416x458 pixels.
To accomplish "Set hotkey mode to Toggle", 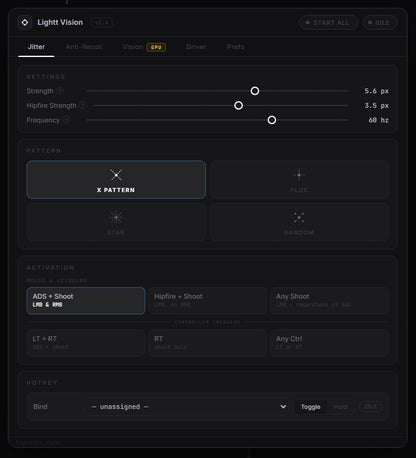I will 311,407.
